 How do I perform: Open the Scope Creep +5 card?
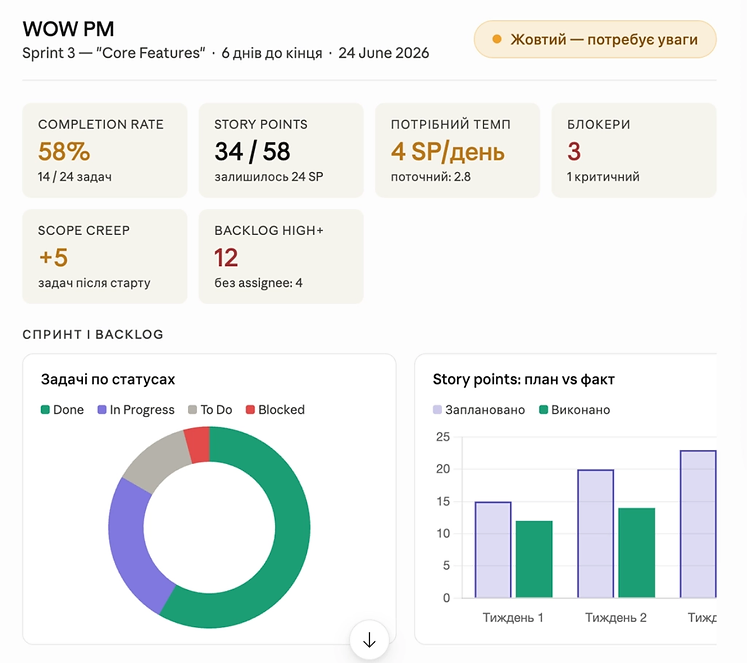pyautogui.click(x=105, y=256)
